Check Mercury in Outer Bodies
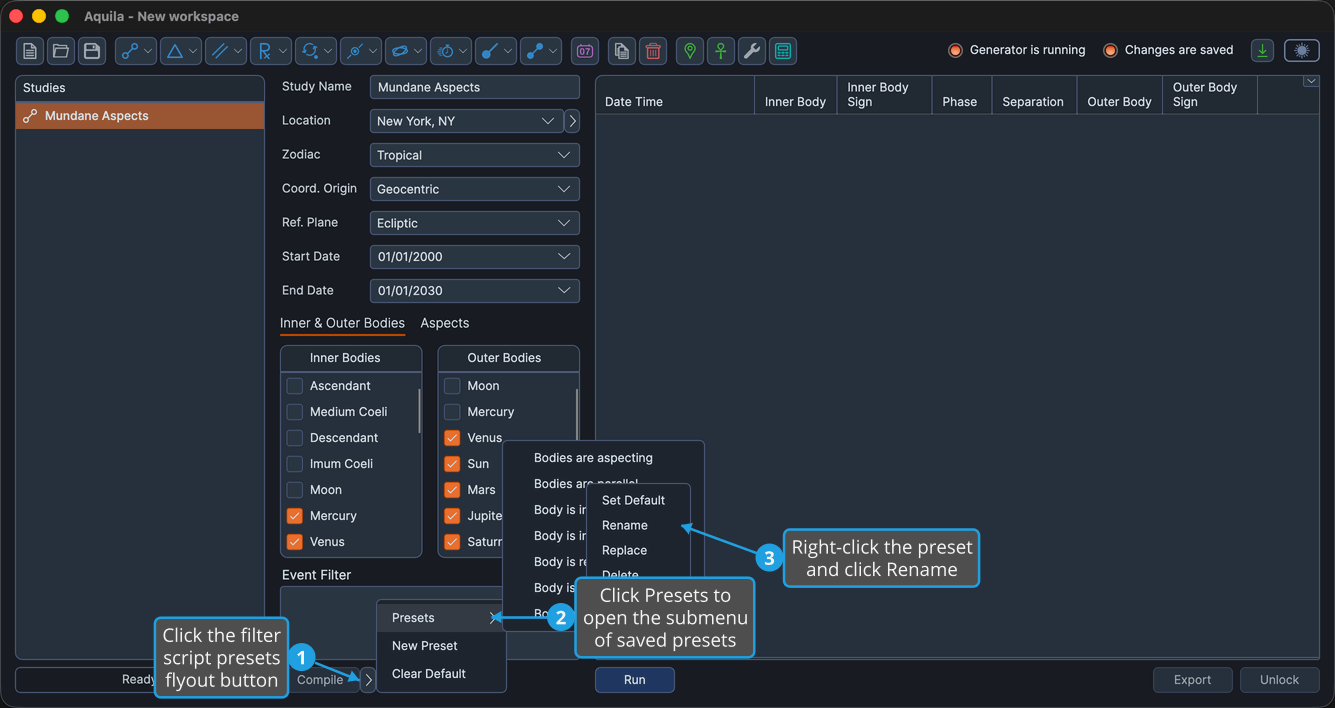This screenshot has height=708, width=1335. tap(452, 412)
